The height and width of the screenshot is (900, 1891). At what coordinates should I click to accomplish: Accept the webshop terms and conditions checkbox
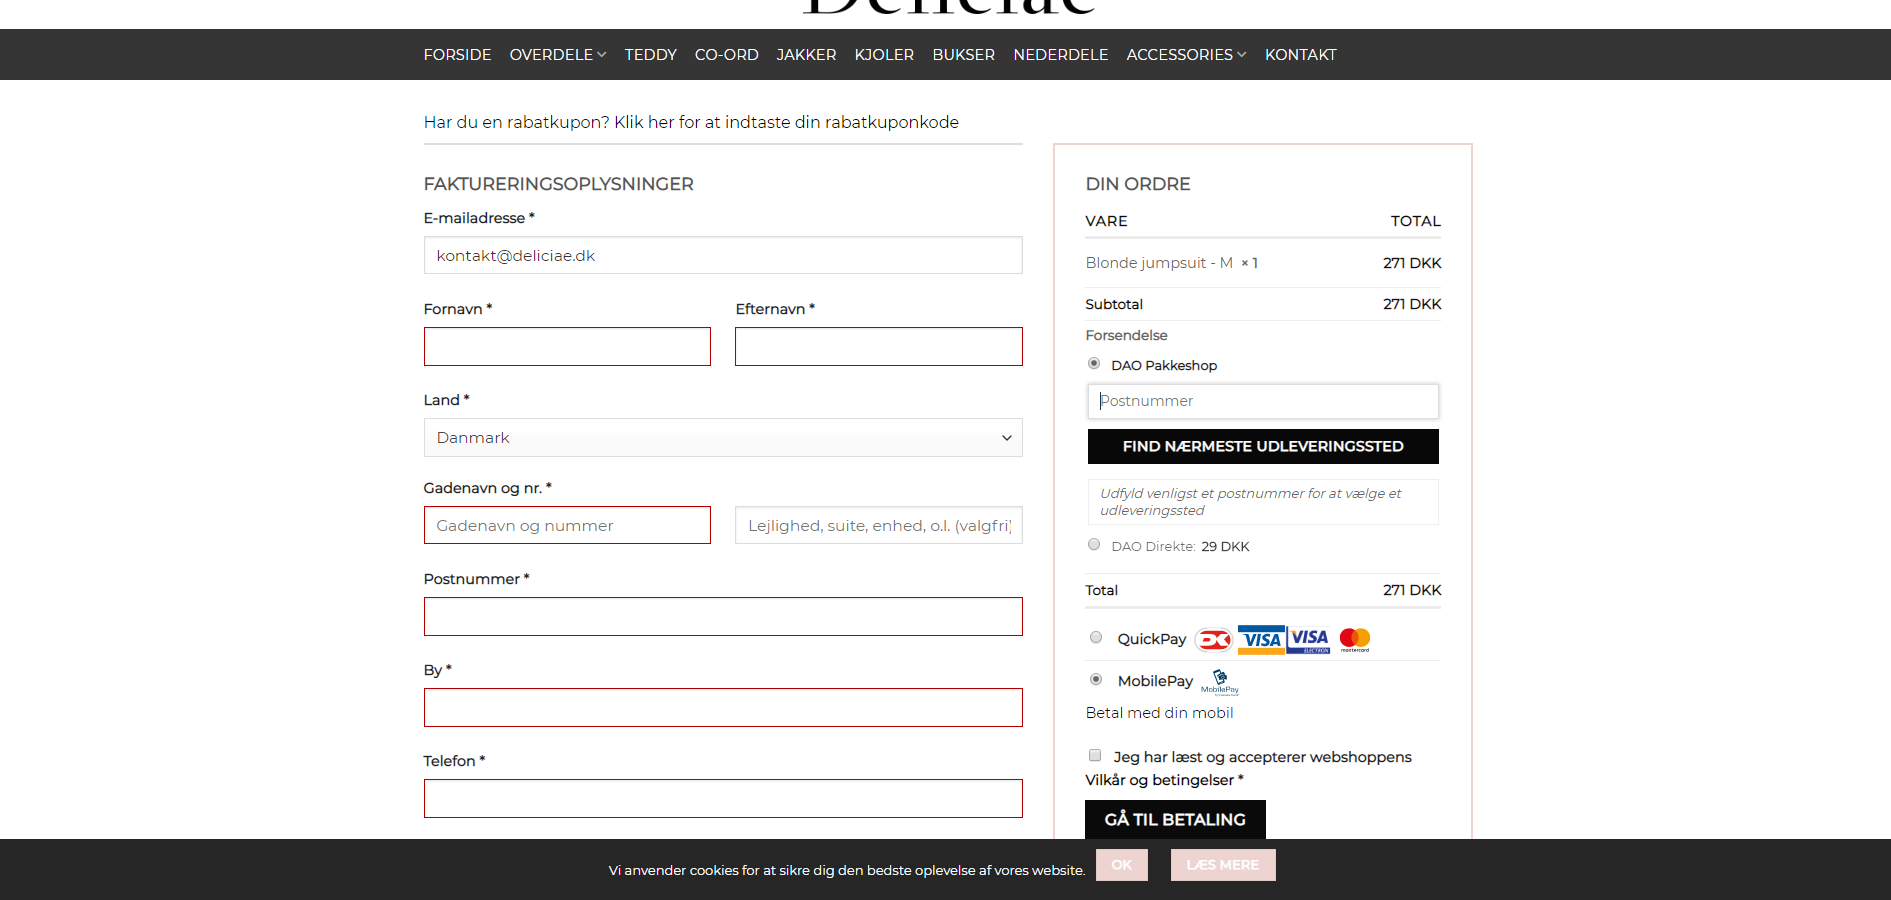pyautogui.click(x=1095, y=756)
